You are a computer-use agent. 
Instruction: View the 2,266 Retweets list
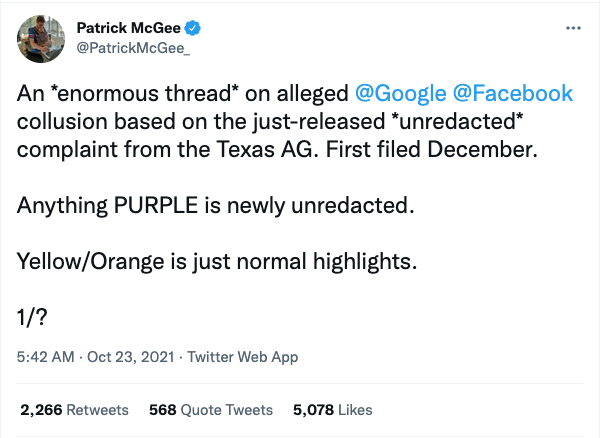coord(75,409)
